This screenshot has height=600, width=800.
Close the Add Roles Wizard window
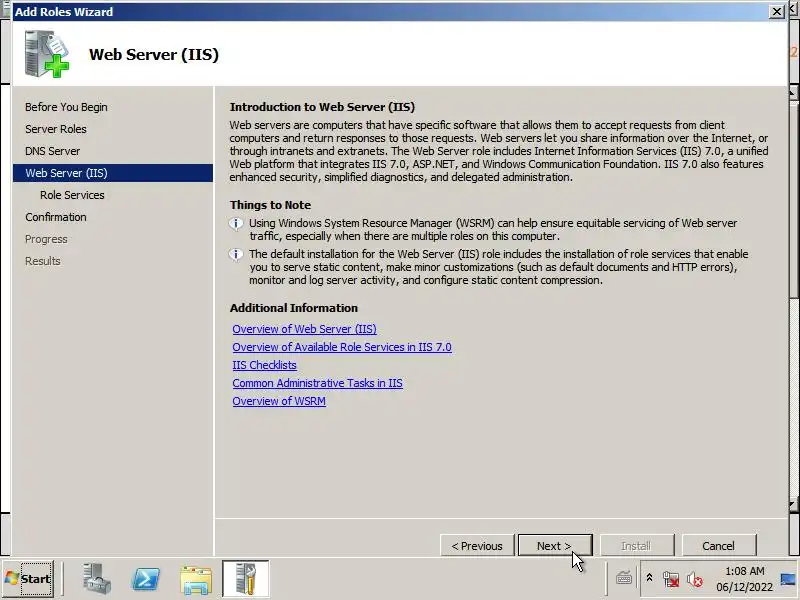click(x=777, y=11)
